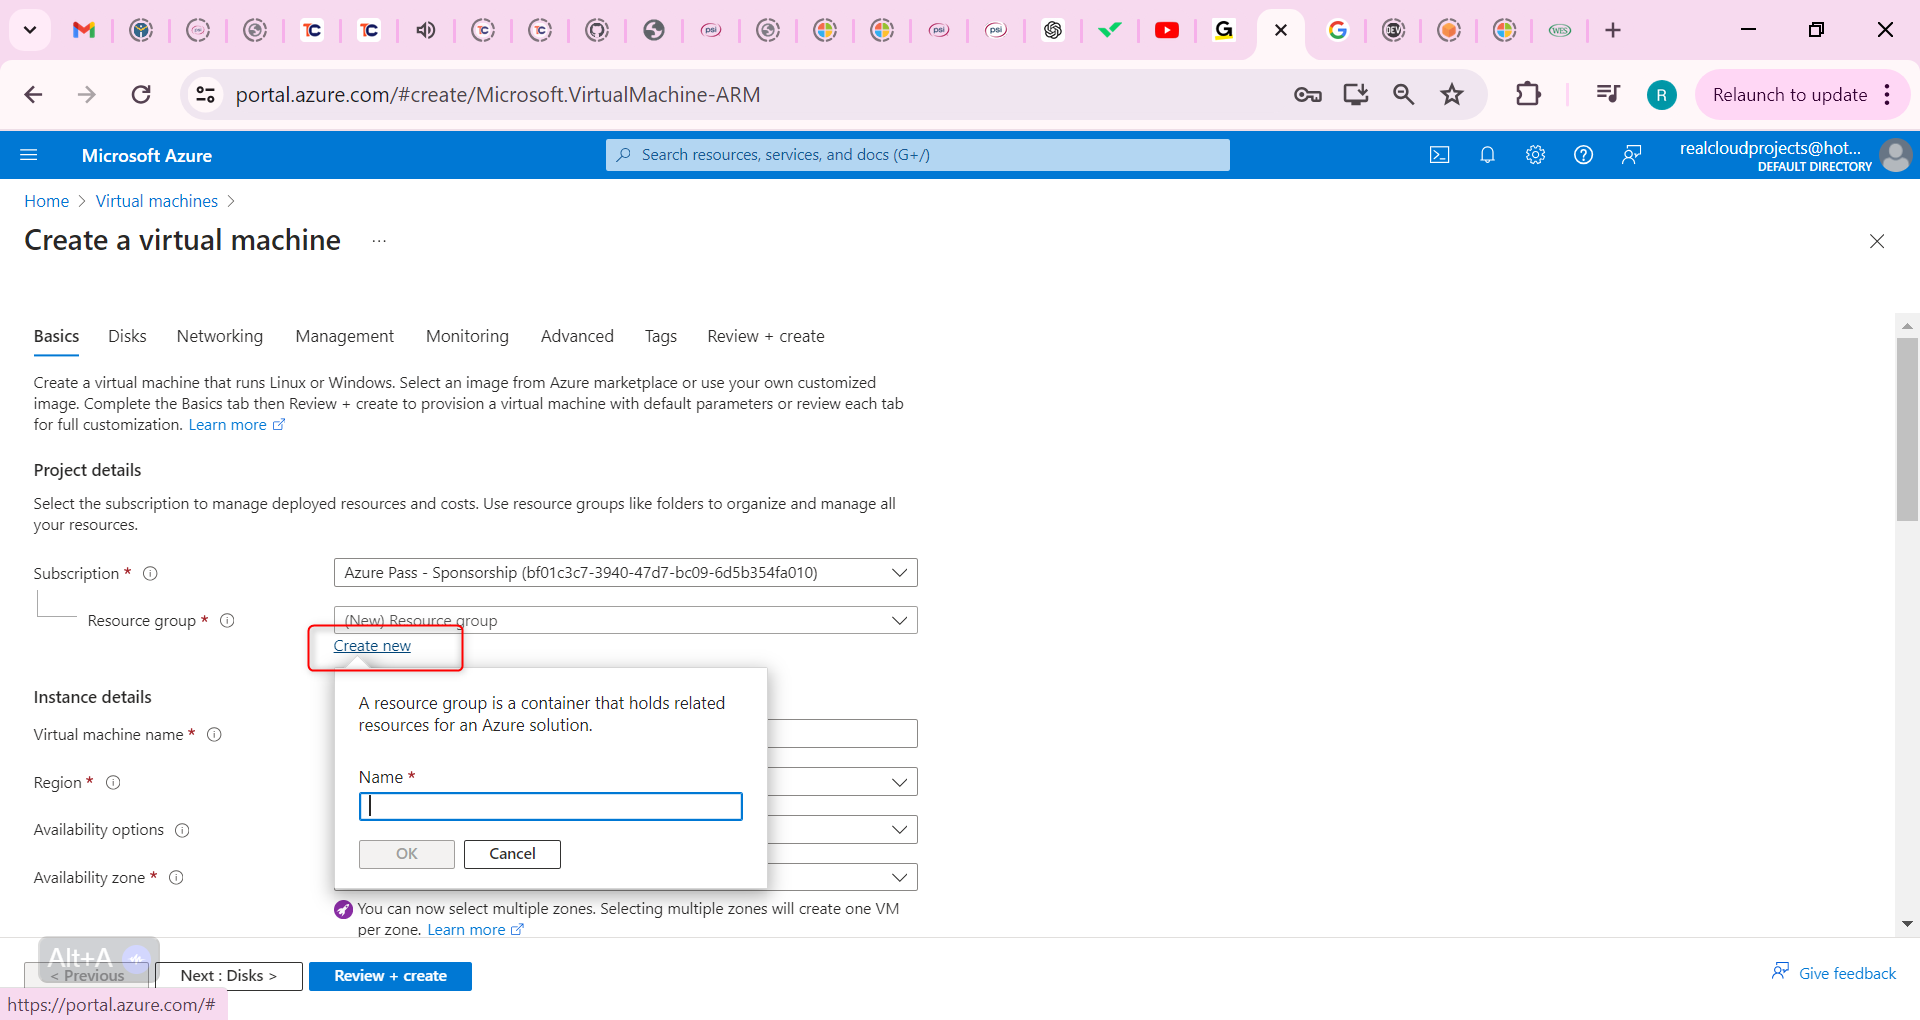
Task: Click the blue Review + create button
Action: click(390, 976)
